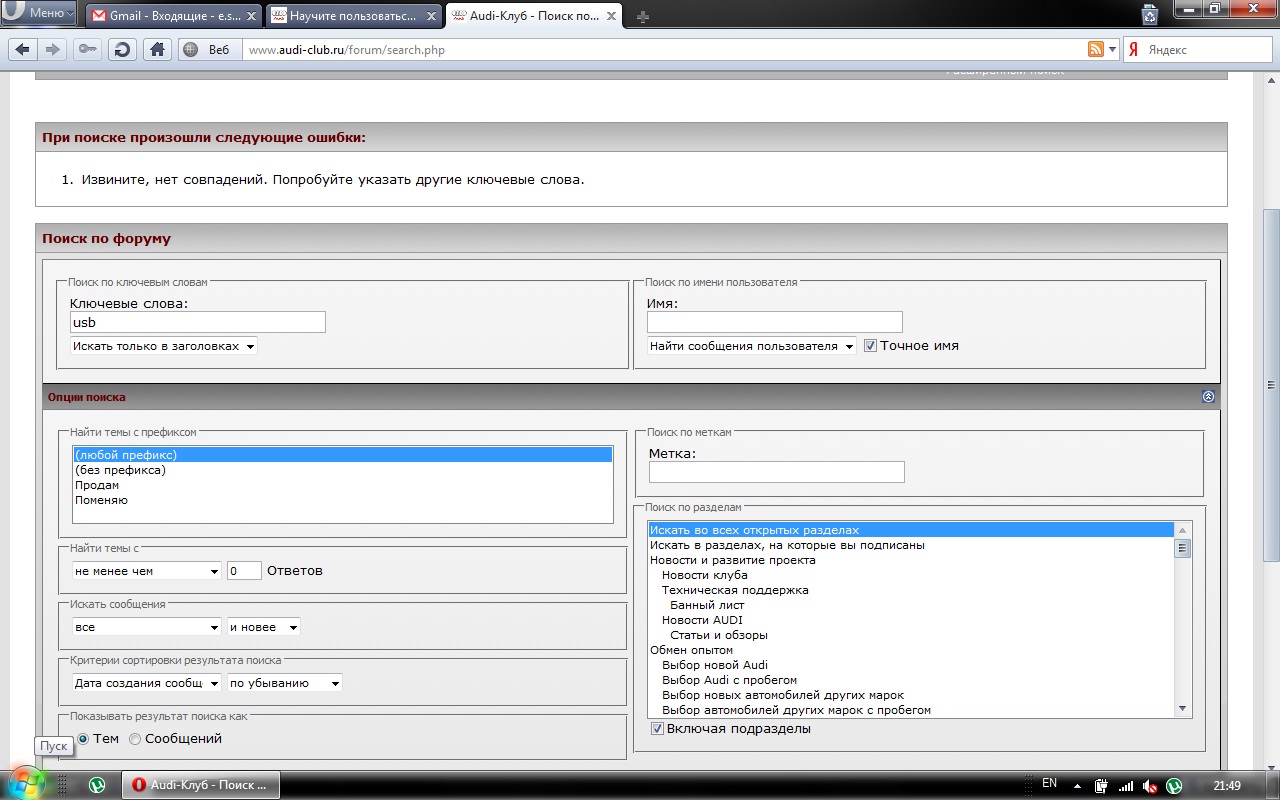Viewport: 1280px width, 800px height.
Task: Select the "Сообщений" radio button
Action: tap(135, 739)
